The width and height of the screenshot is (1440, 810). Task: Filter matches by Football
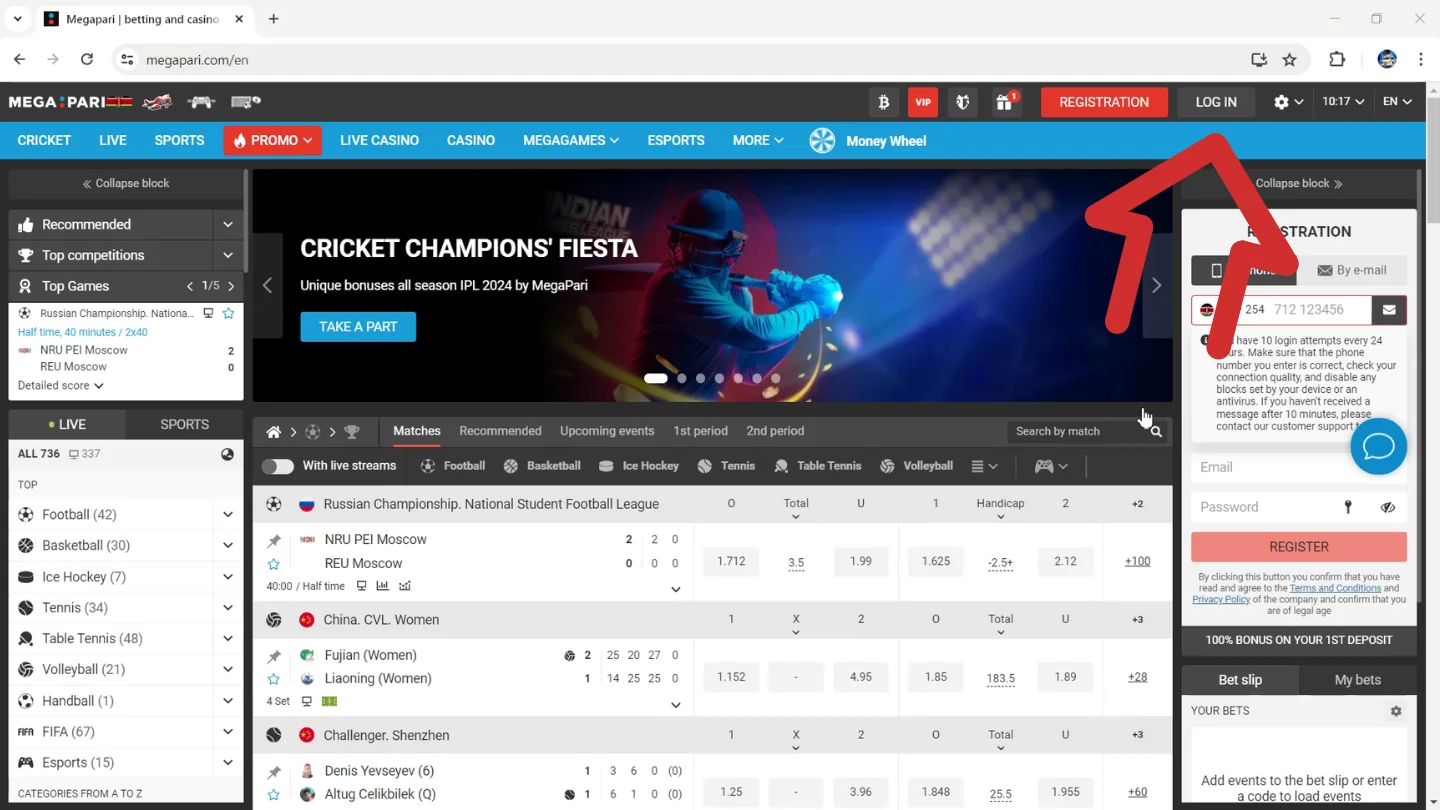pos(453,466)
